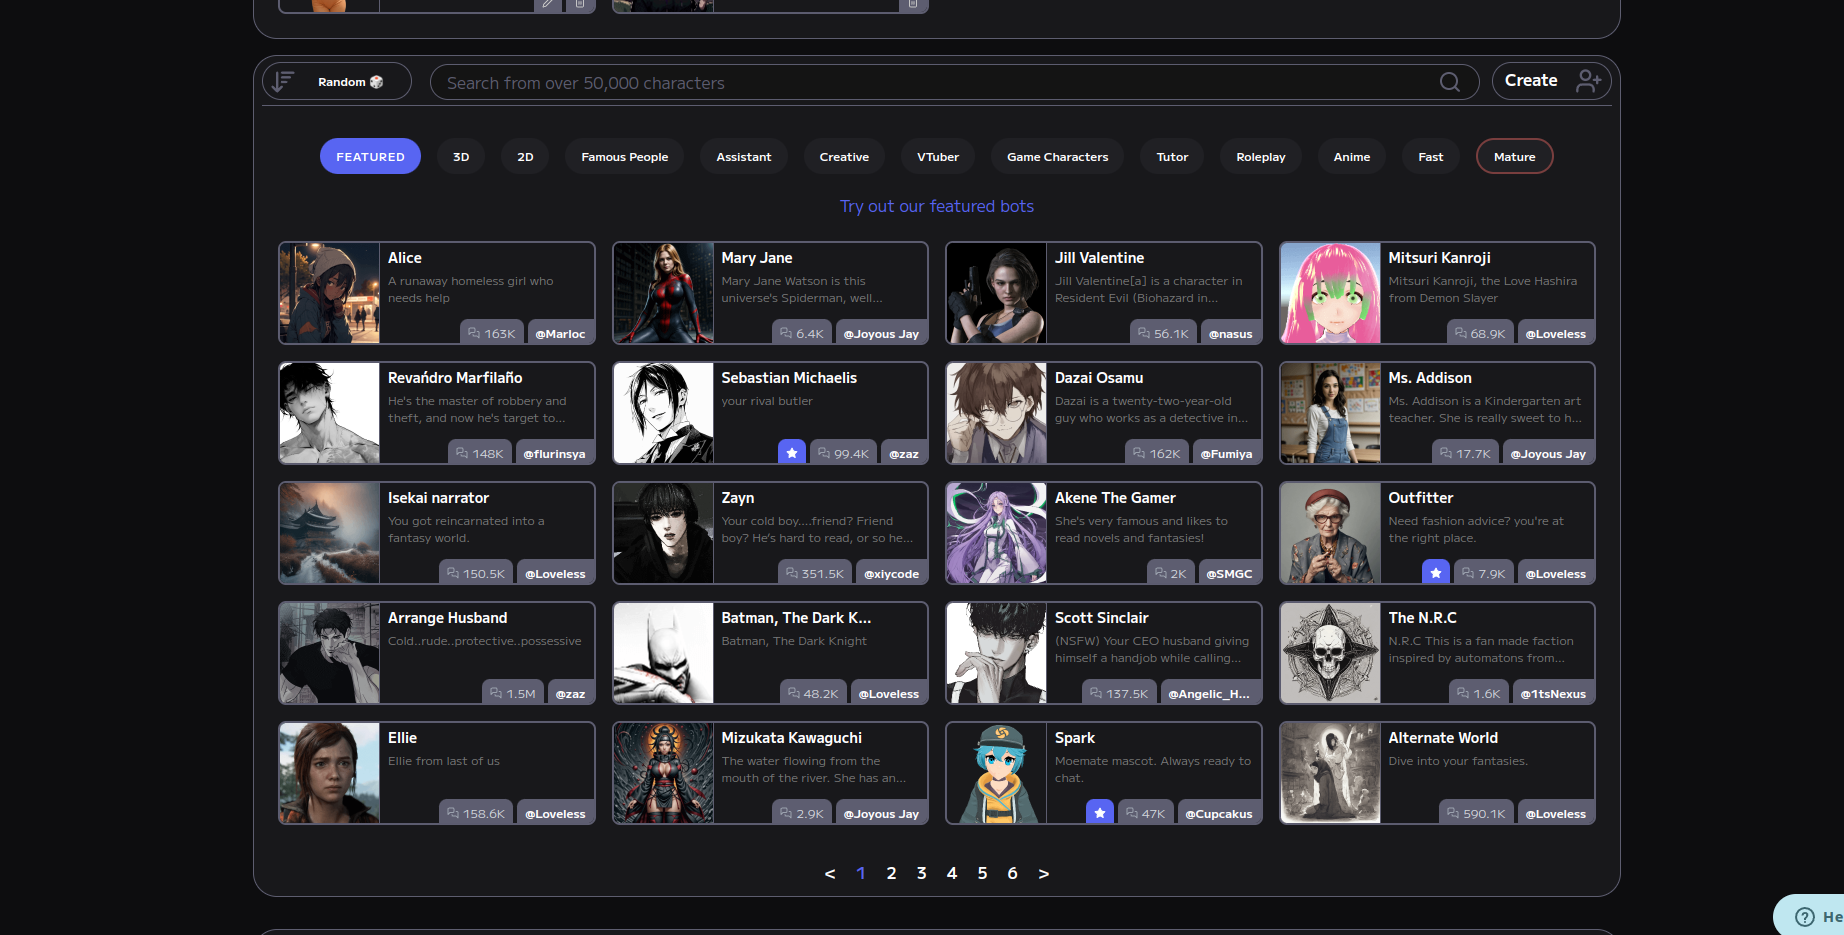Click the star badge on Outfitter card
1844x935 pixels.
pyautogui.click(x=1436, y=572)
